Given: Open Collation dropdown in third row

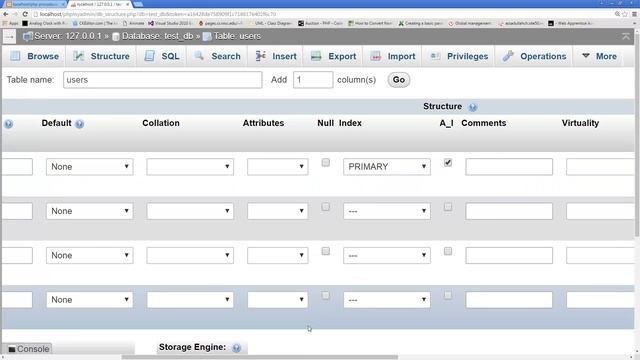Looking at the screenshot, I should (x=190, y=256).
